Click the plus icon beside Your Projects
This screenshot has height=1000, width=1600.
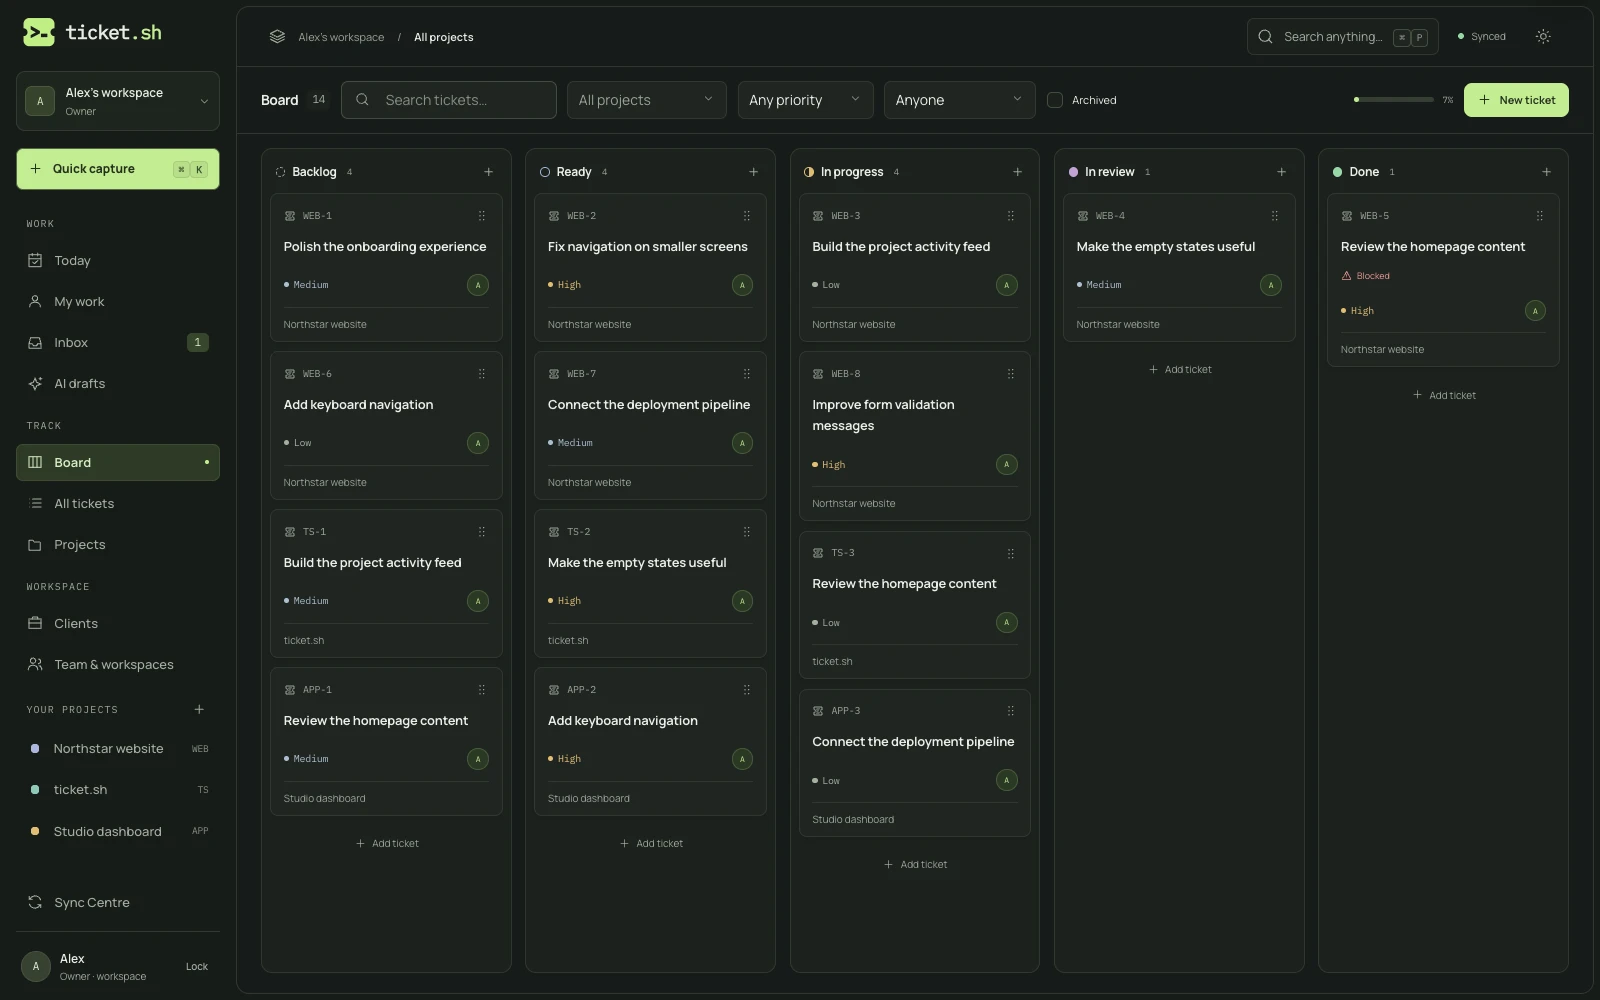click(x=199, y=710)
